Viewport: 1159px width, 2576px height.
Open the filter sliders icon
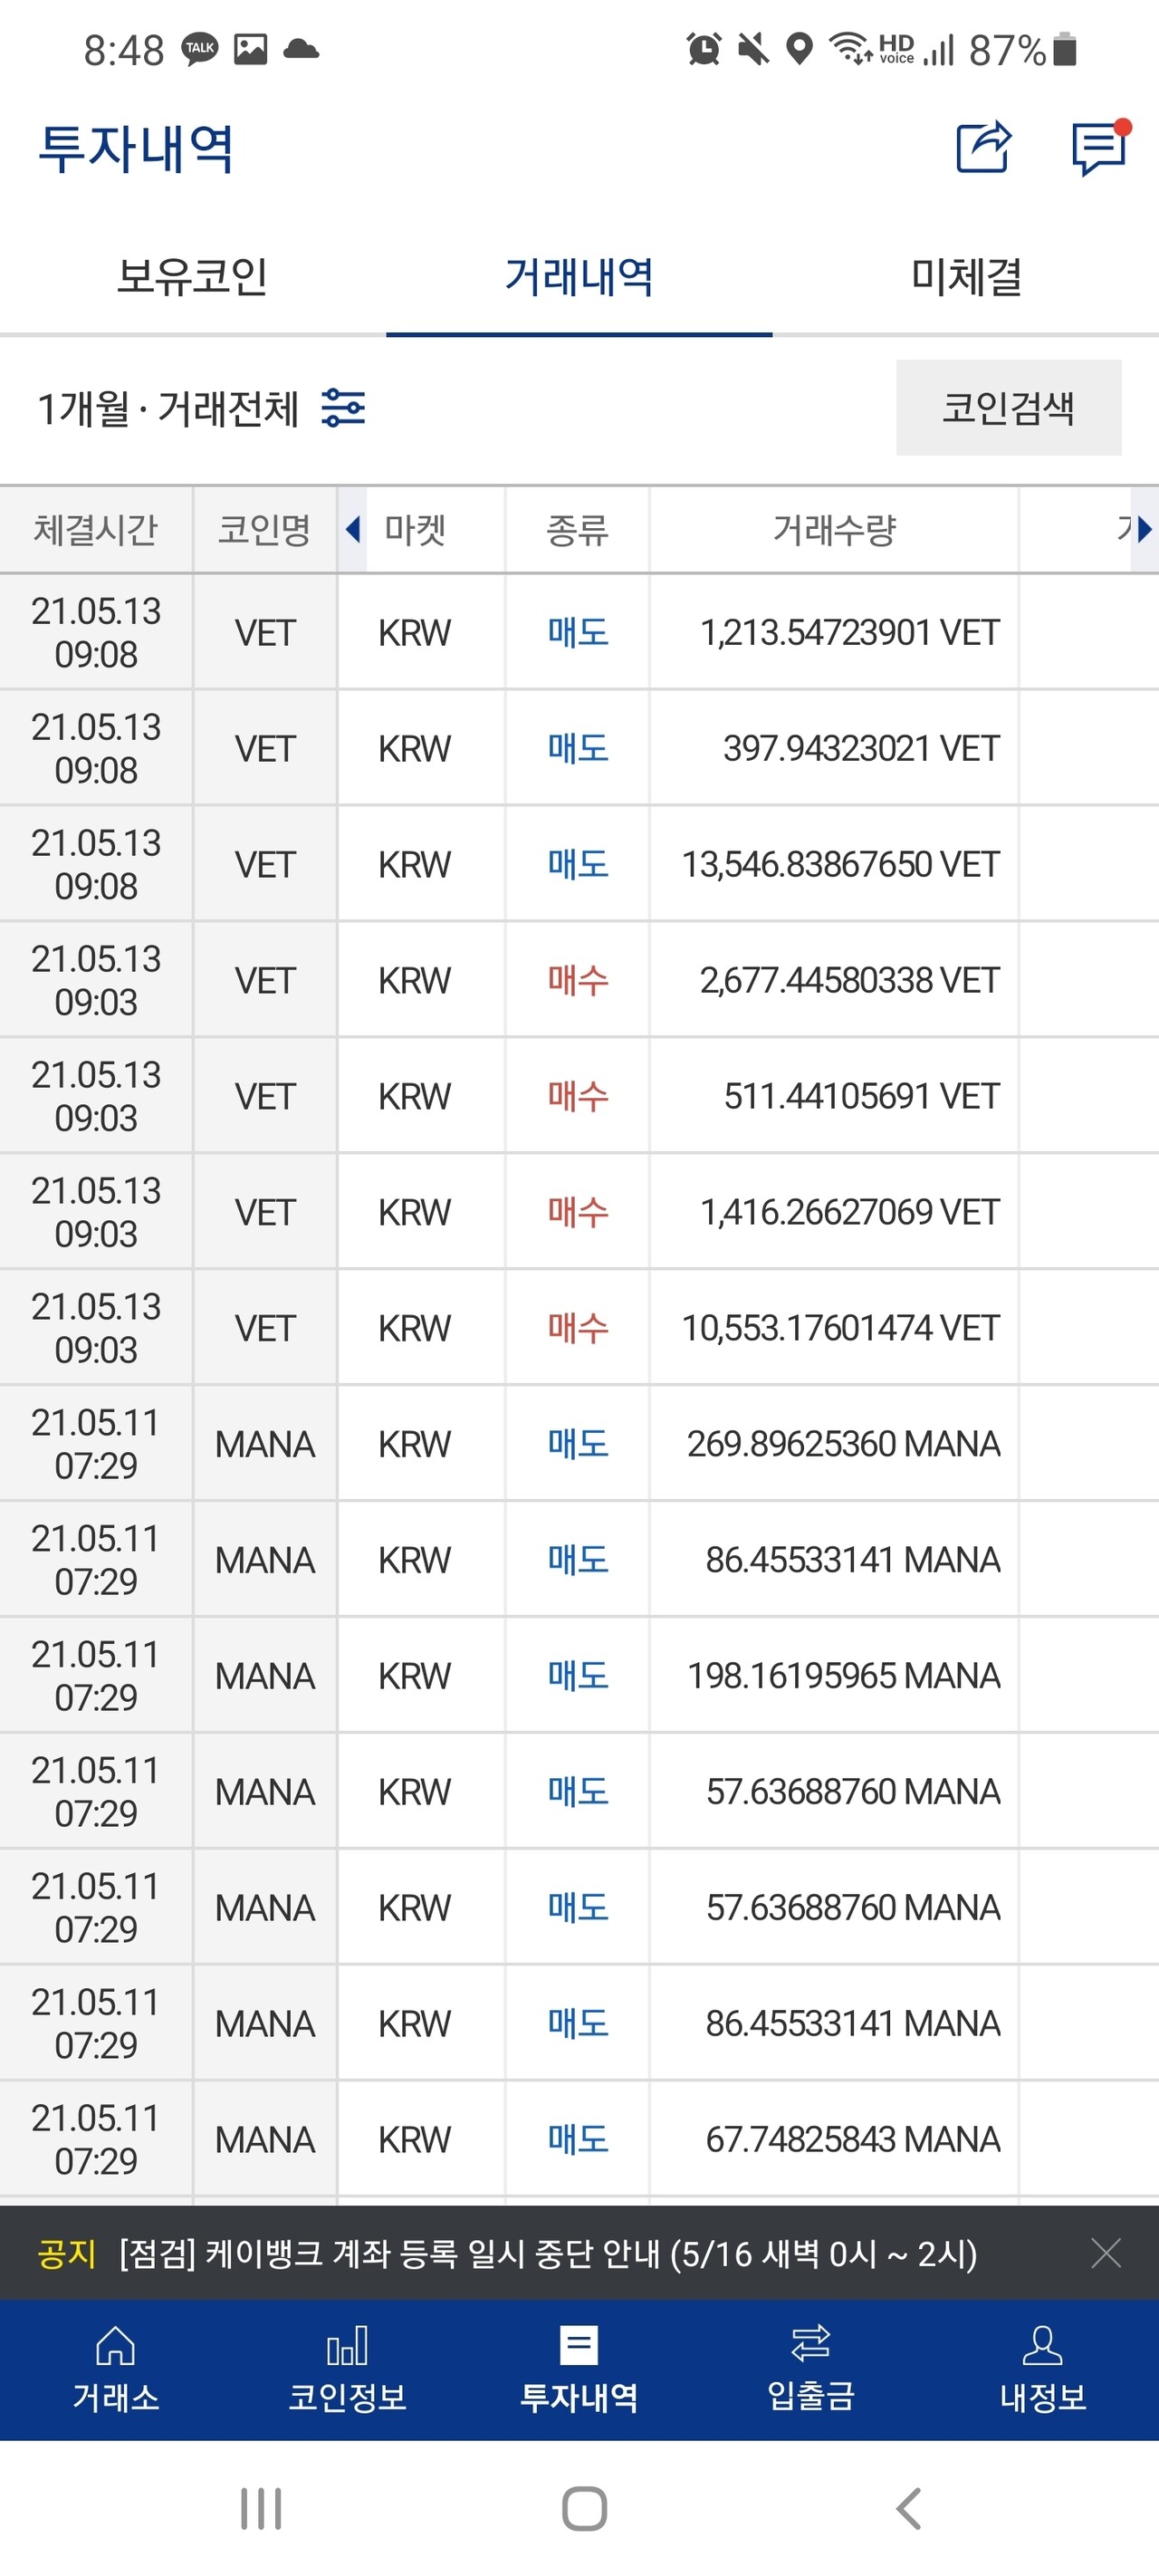pyautogui.click(x=343, y=408)
